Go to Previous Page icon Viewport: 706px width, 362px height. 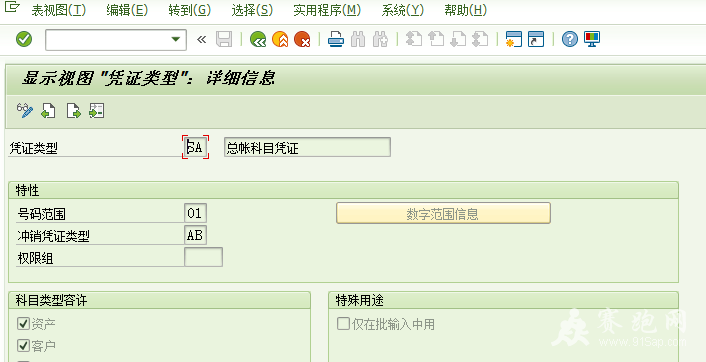click(x=436, y=40)
